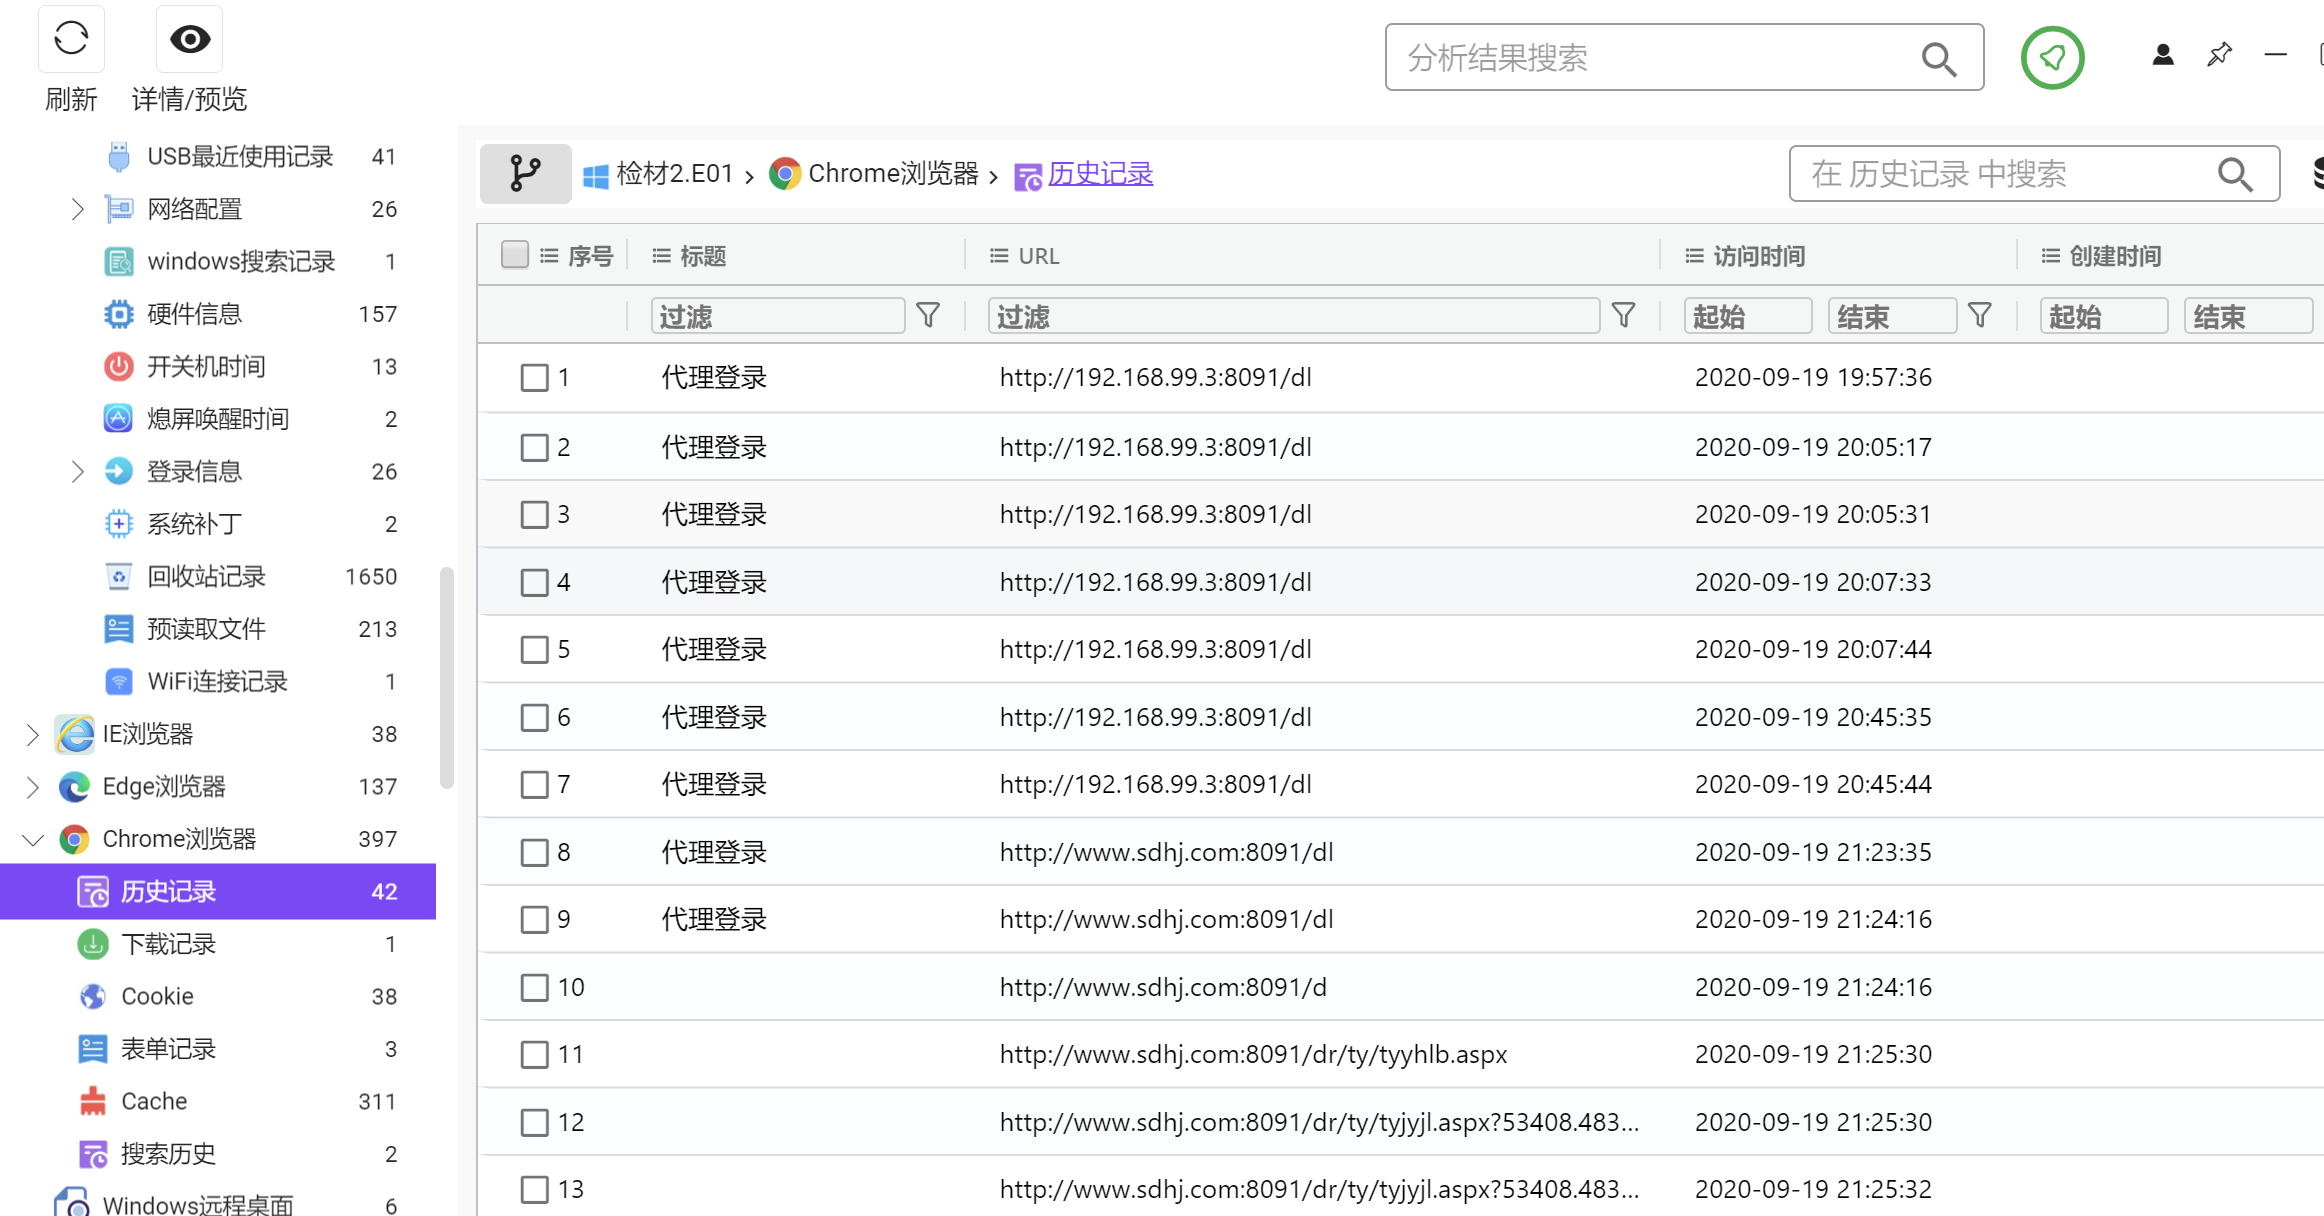
Task: Click the 访问时间 column header
Action: tap(1758, 257)
